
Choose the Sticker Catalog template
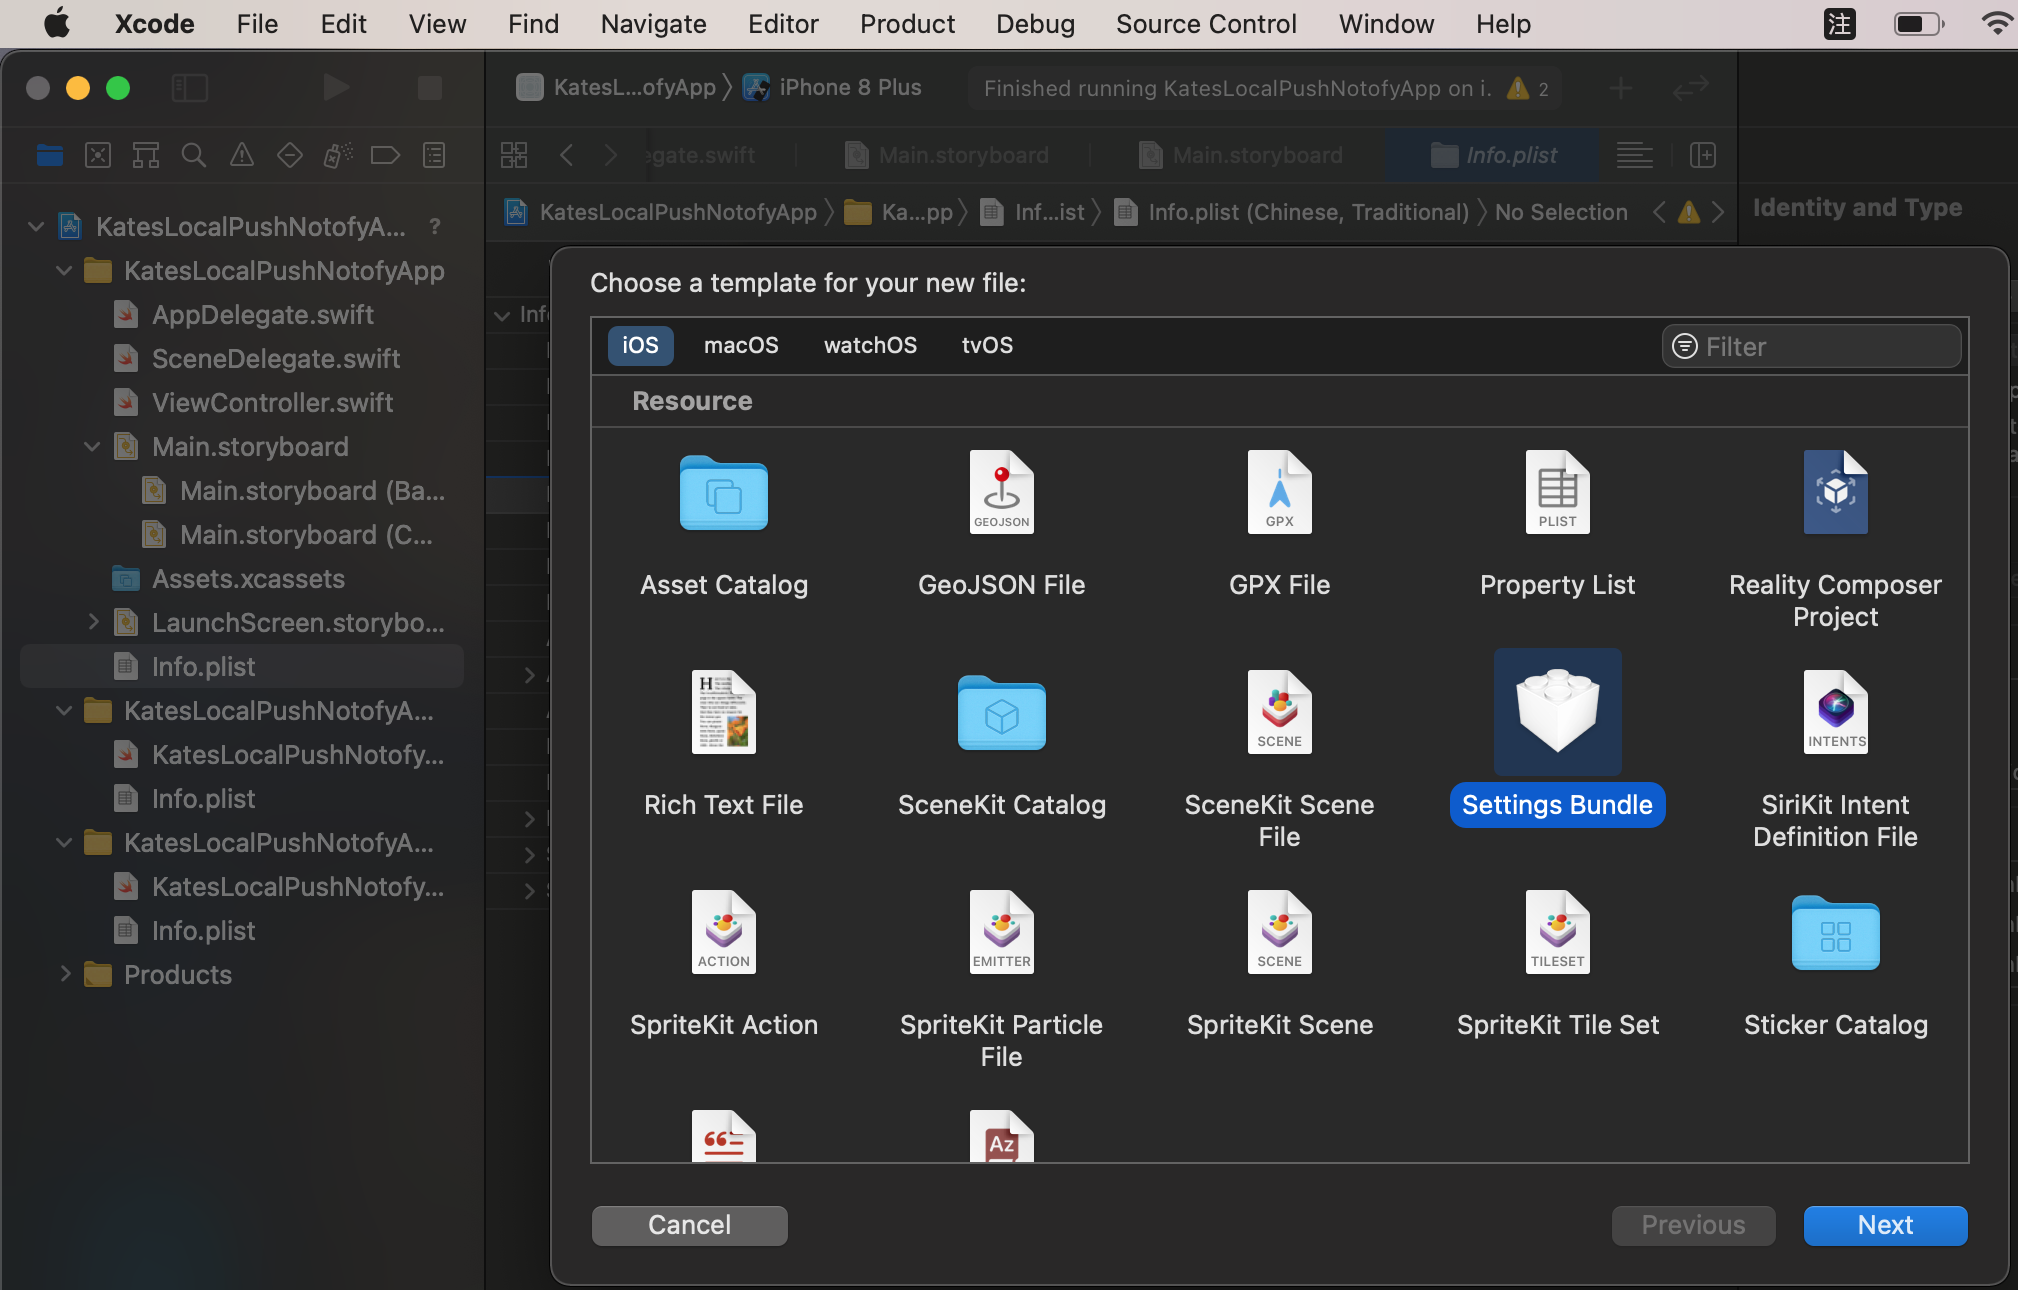point(1835,932)
